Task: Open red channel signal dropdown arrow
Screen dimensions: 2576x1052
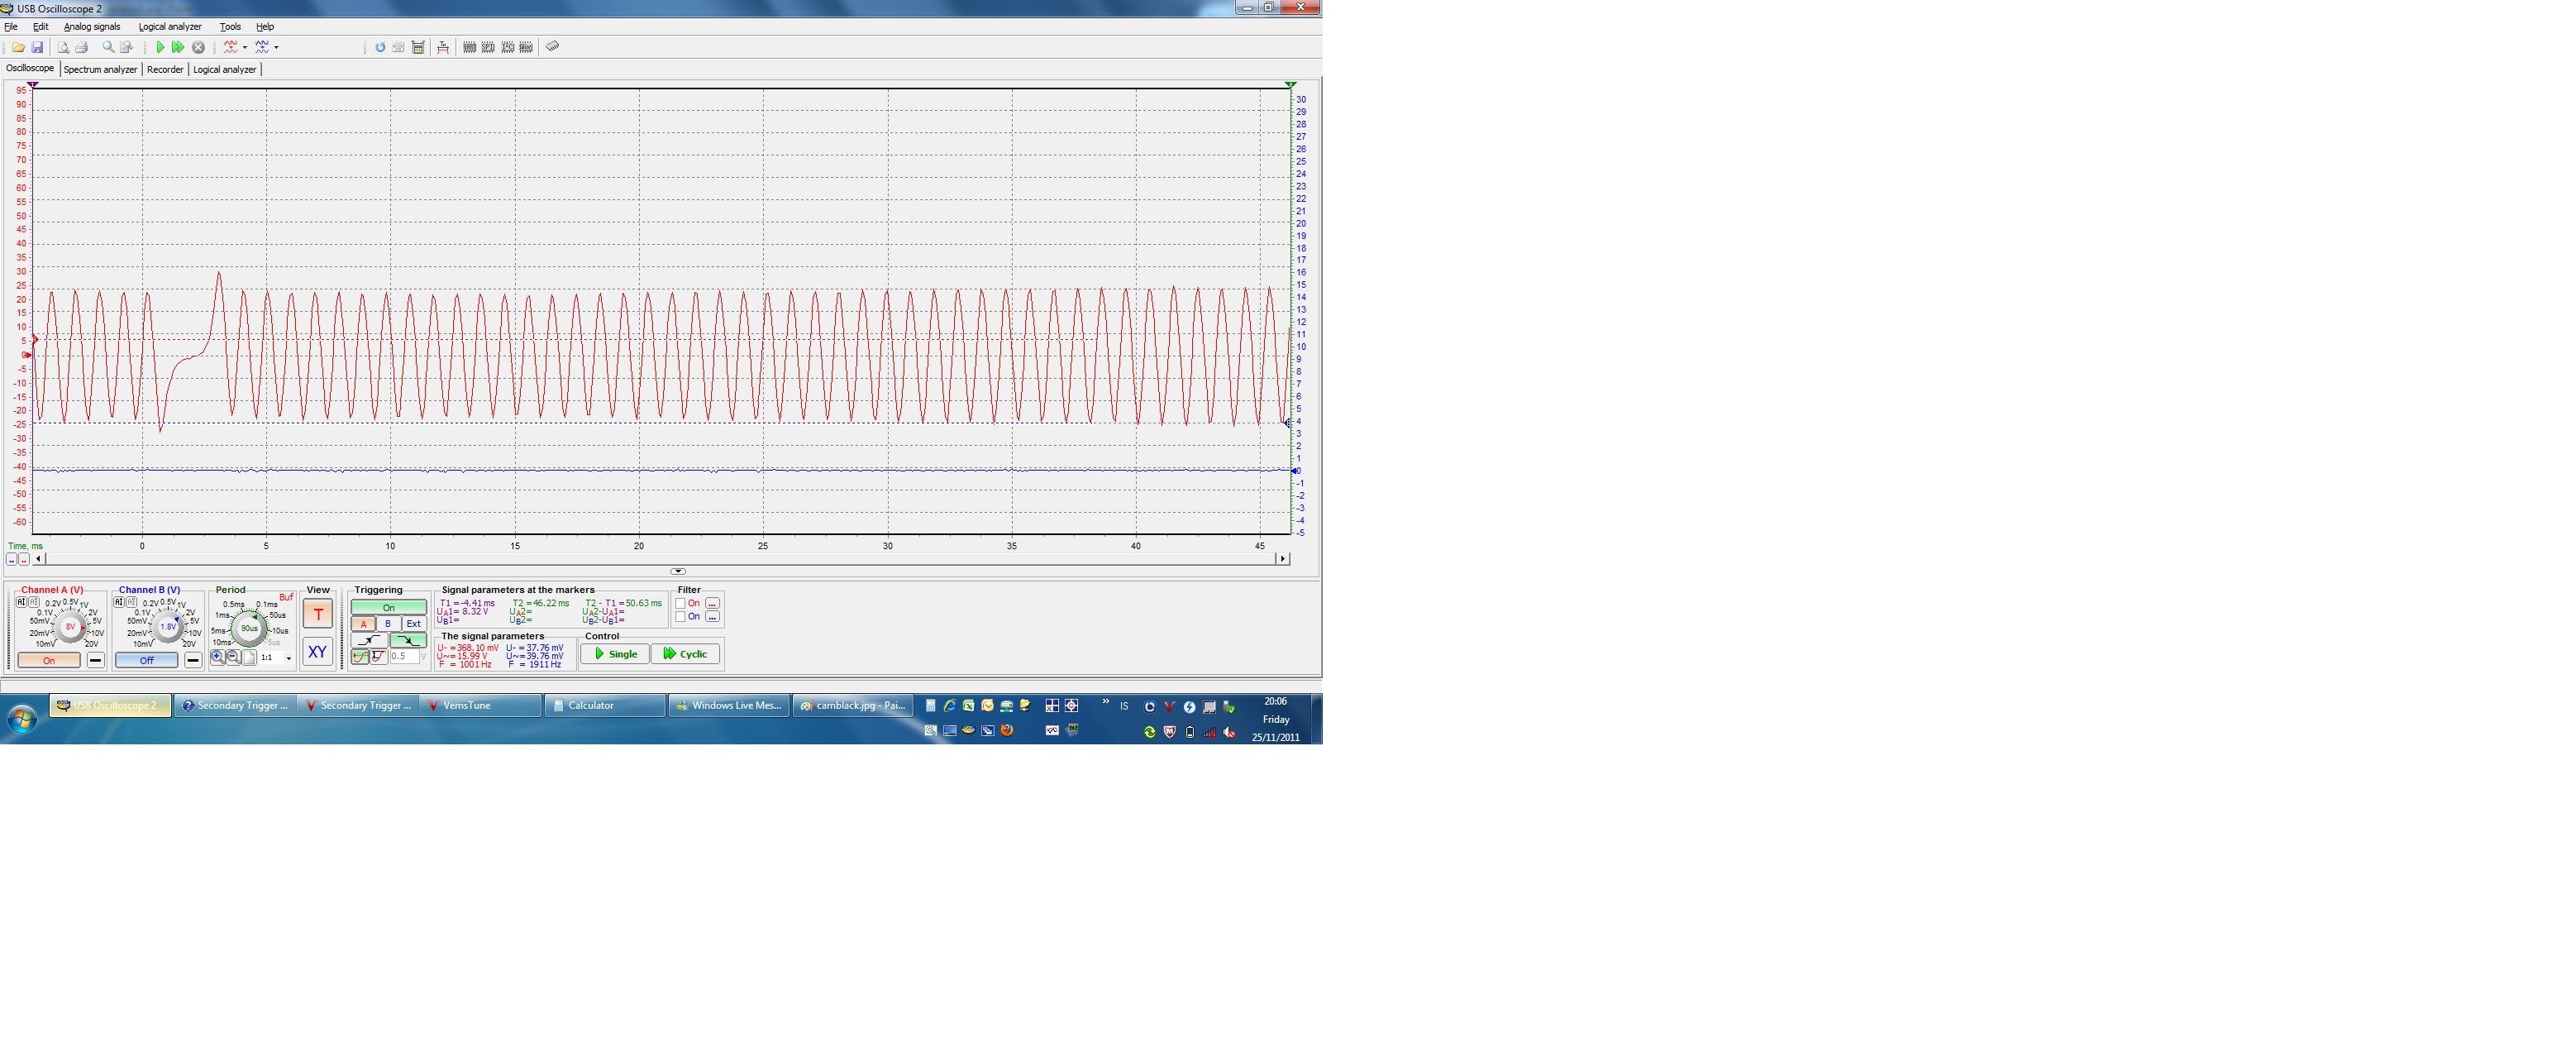Action: (x=245, y=47)
